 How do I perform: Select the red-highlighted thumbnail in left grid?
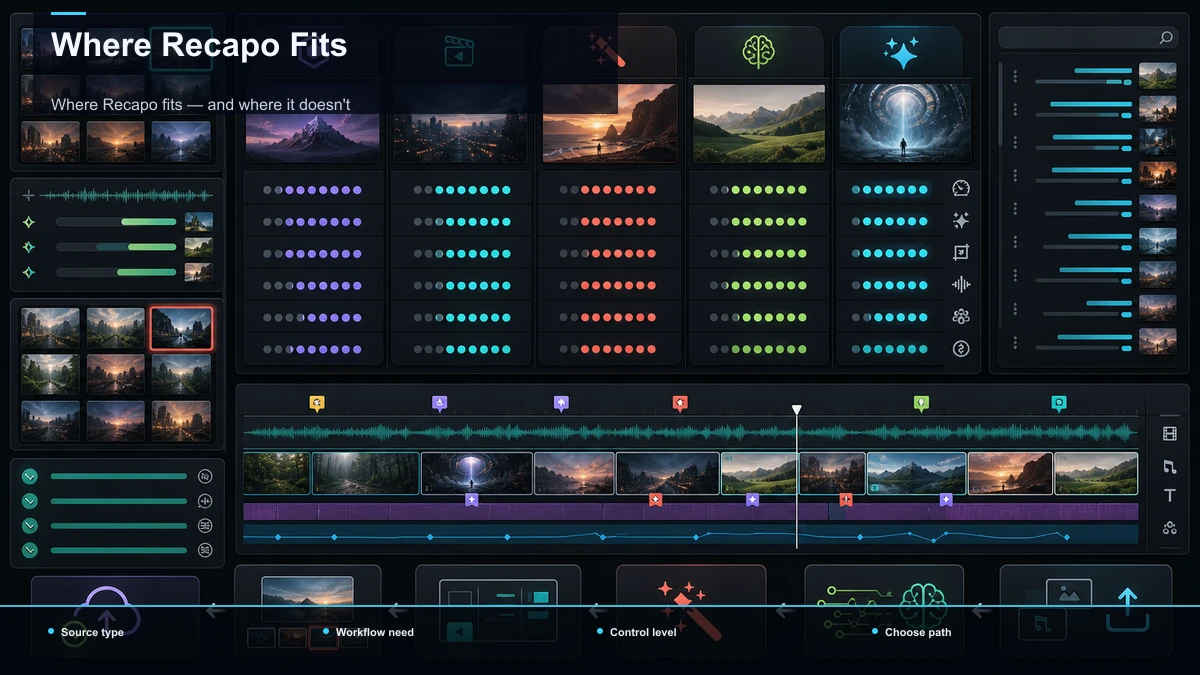coord(181,328)
